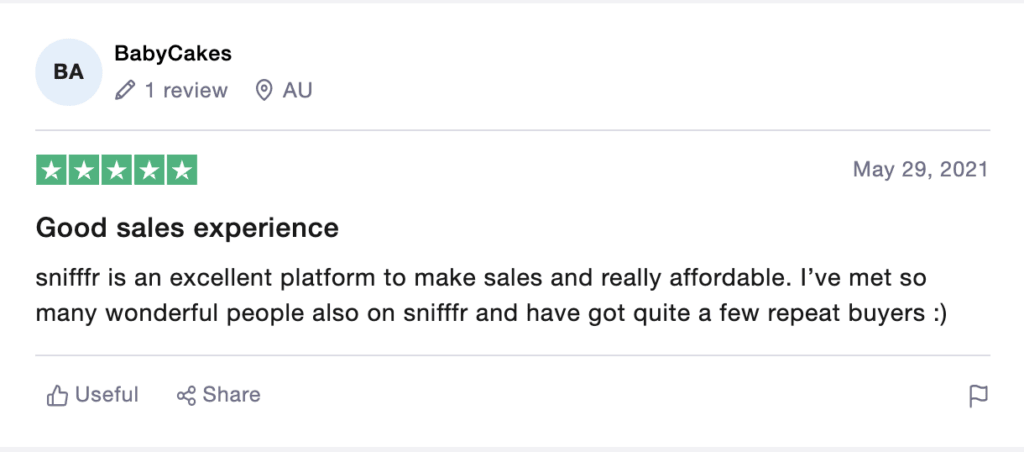This screenshot has height=452, width=1024.
Task: Click the AU country label
Action: tap(297, 90)
